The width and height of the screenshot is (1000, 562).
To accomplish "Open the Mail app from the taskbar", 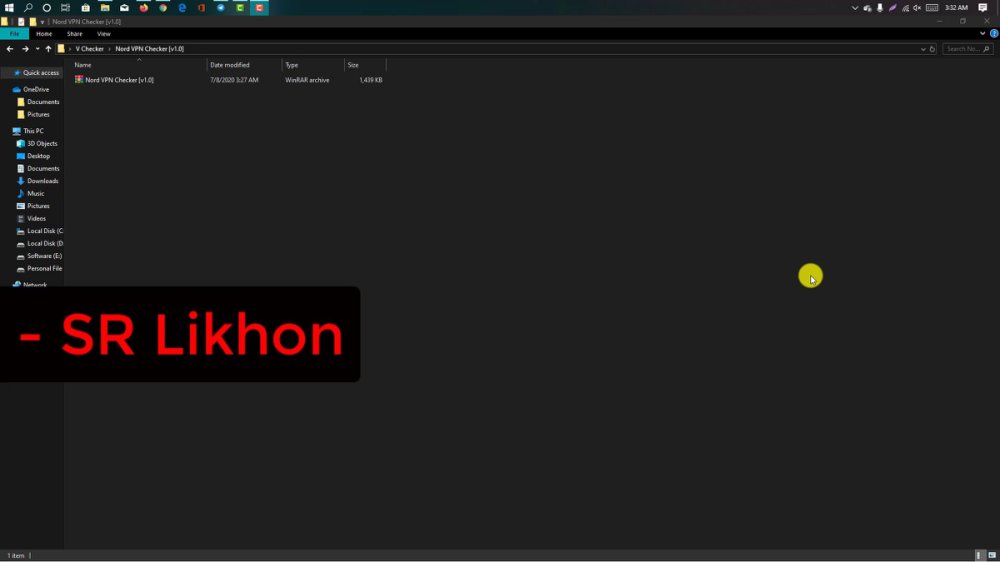I will coord(124,8).
